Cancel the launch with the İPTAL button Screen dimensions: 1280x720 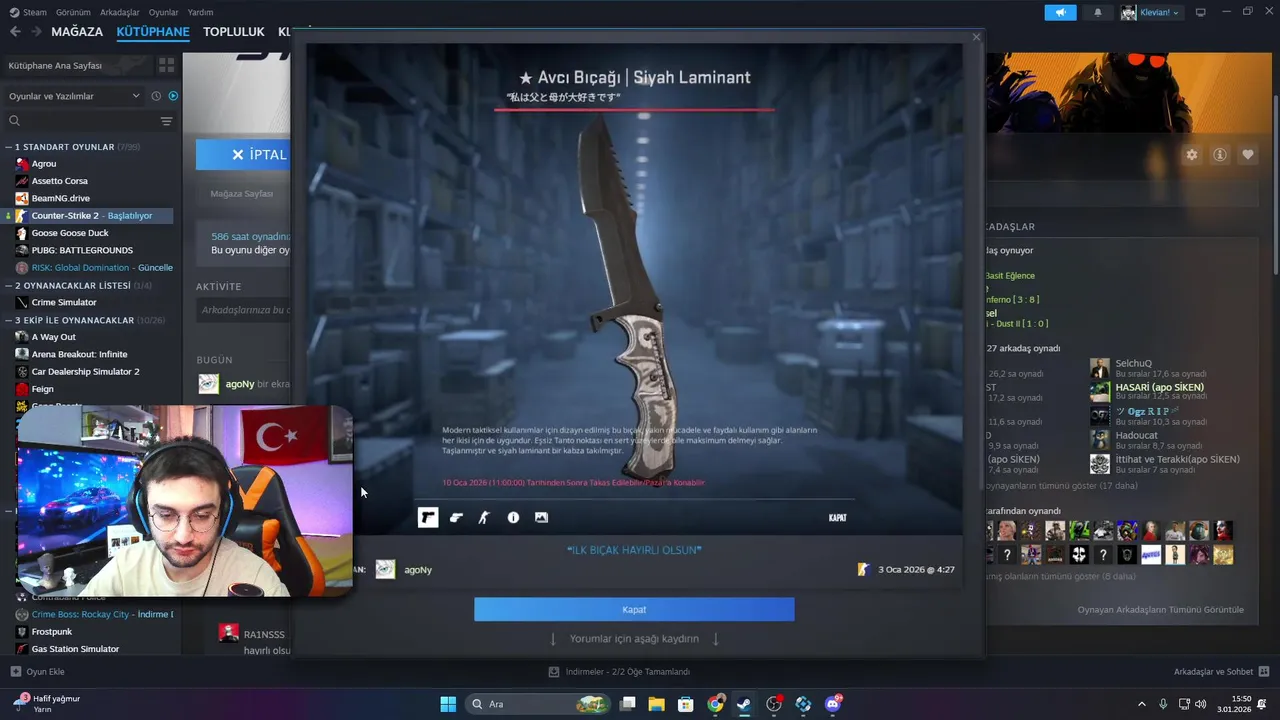(244, 154)
